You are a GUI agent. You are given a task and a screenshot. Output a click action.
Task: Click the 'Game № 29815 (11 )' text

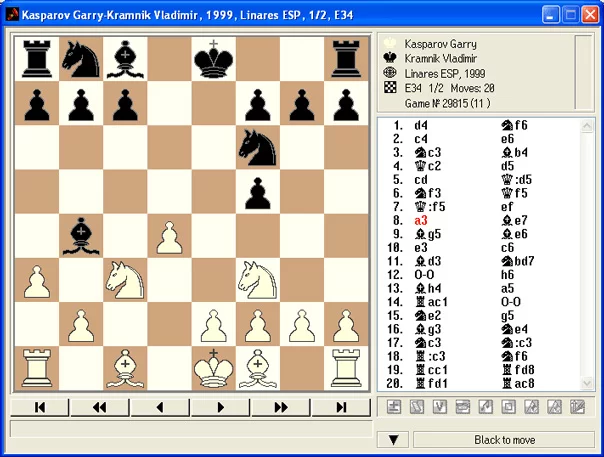click(x=448, y=103)
